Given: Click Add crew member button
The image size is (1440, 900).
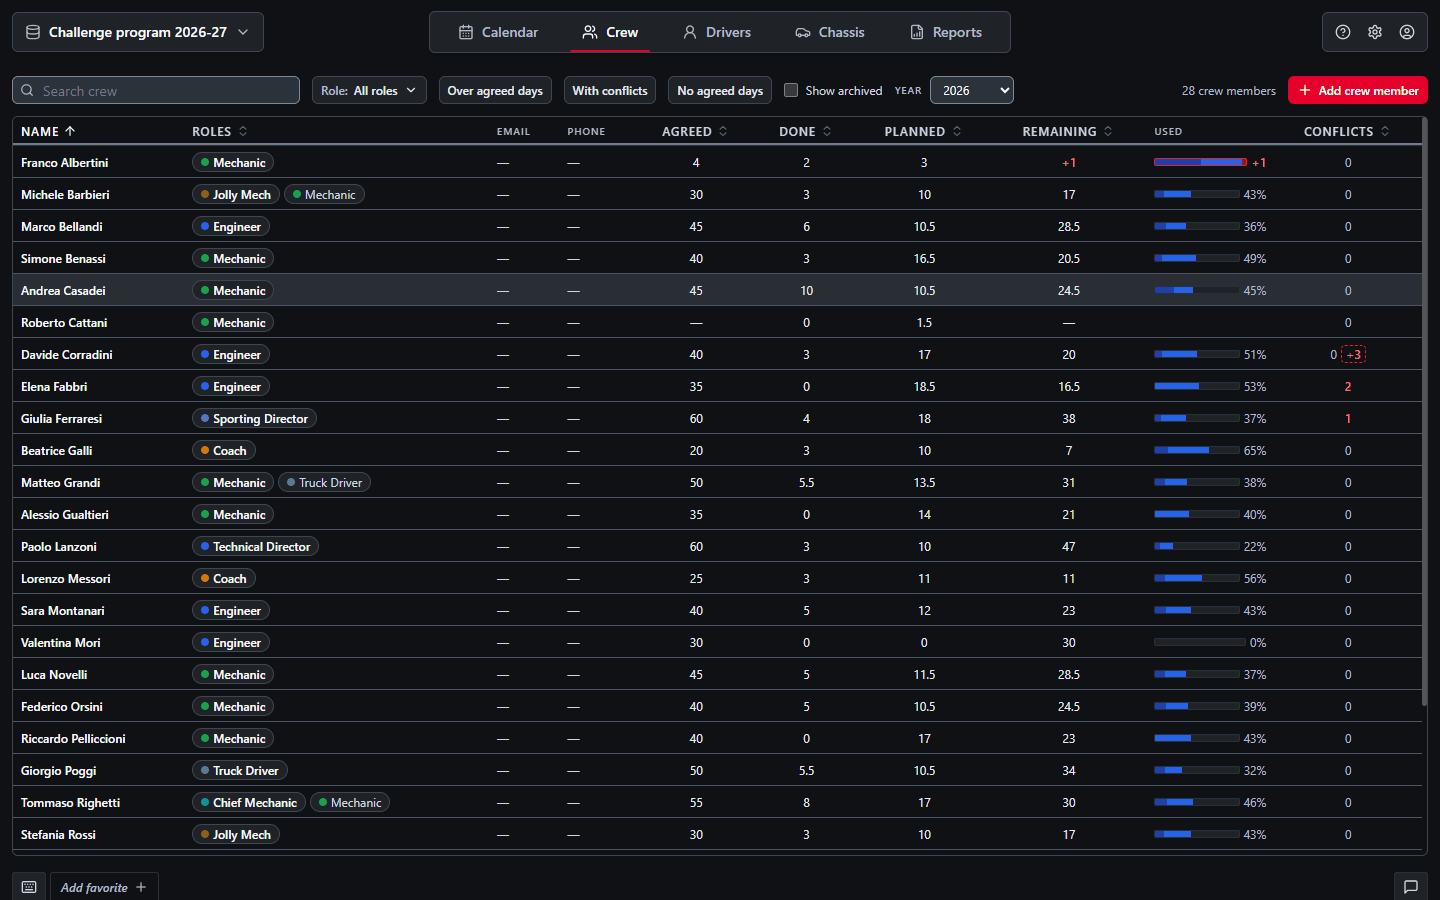Looking at the screenshot, I should [x=1358, y=90].
